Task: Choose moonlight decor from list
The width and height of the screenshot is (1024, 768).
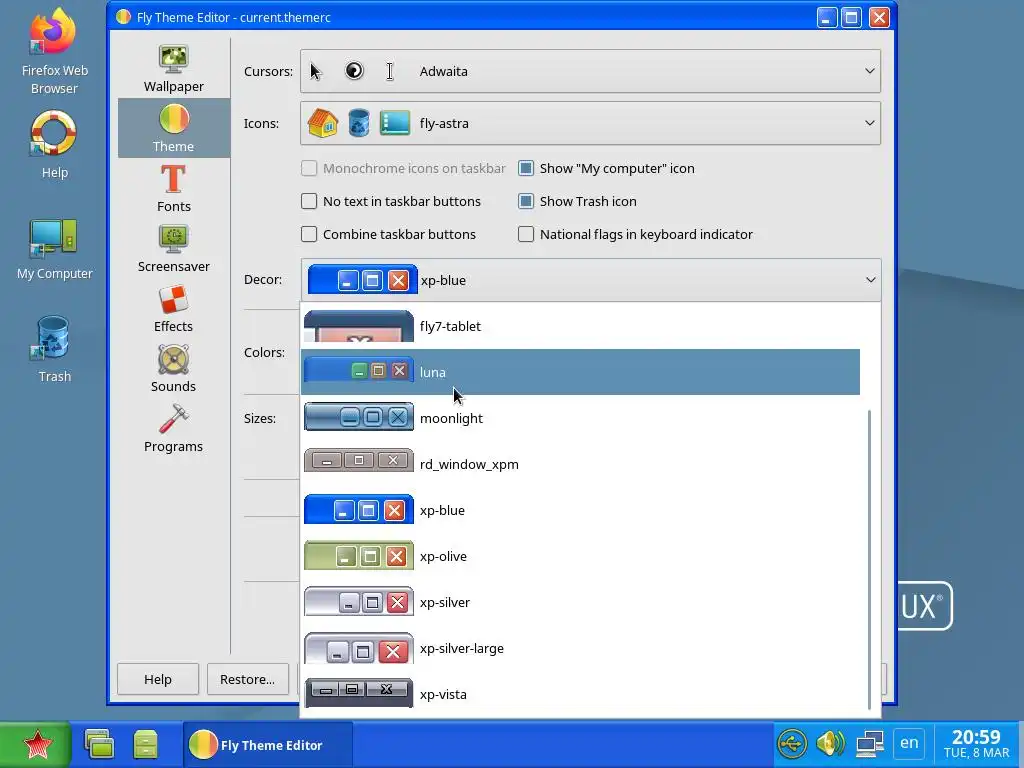Action: click(580, 418)
